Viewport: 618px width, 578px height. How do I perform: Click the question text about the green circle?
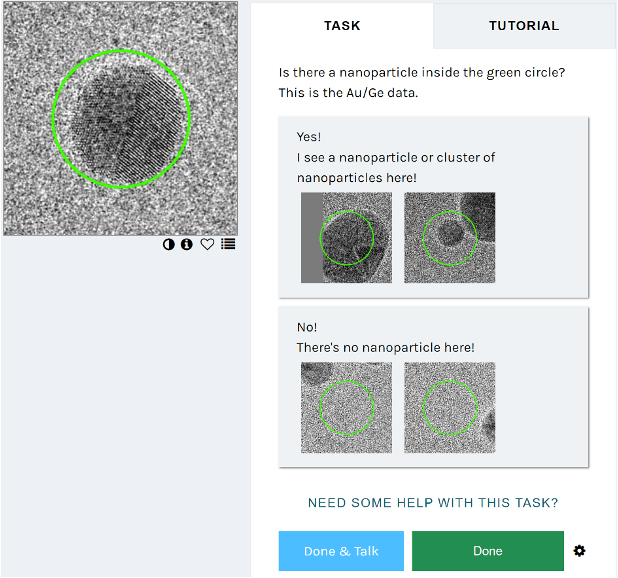point(429,73)
